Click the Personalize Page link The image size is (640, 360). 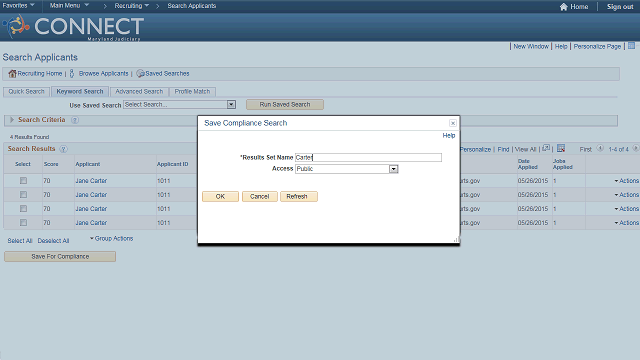tap(597, 47)
